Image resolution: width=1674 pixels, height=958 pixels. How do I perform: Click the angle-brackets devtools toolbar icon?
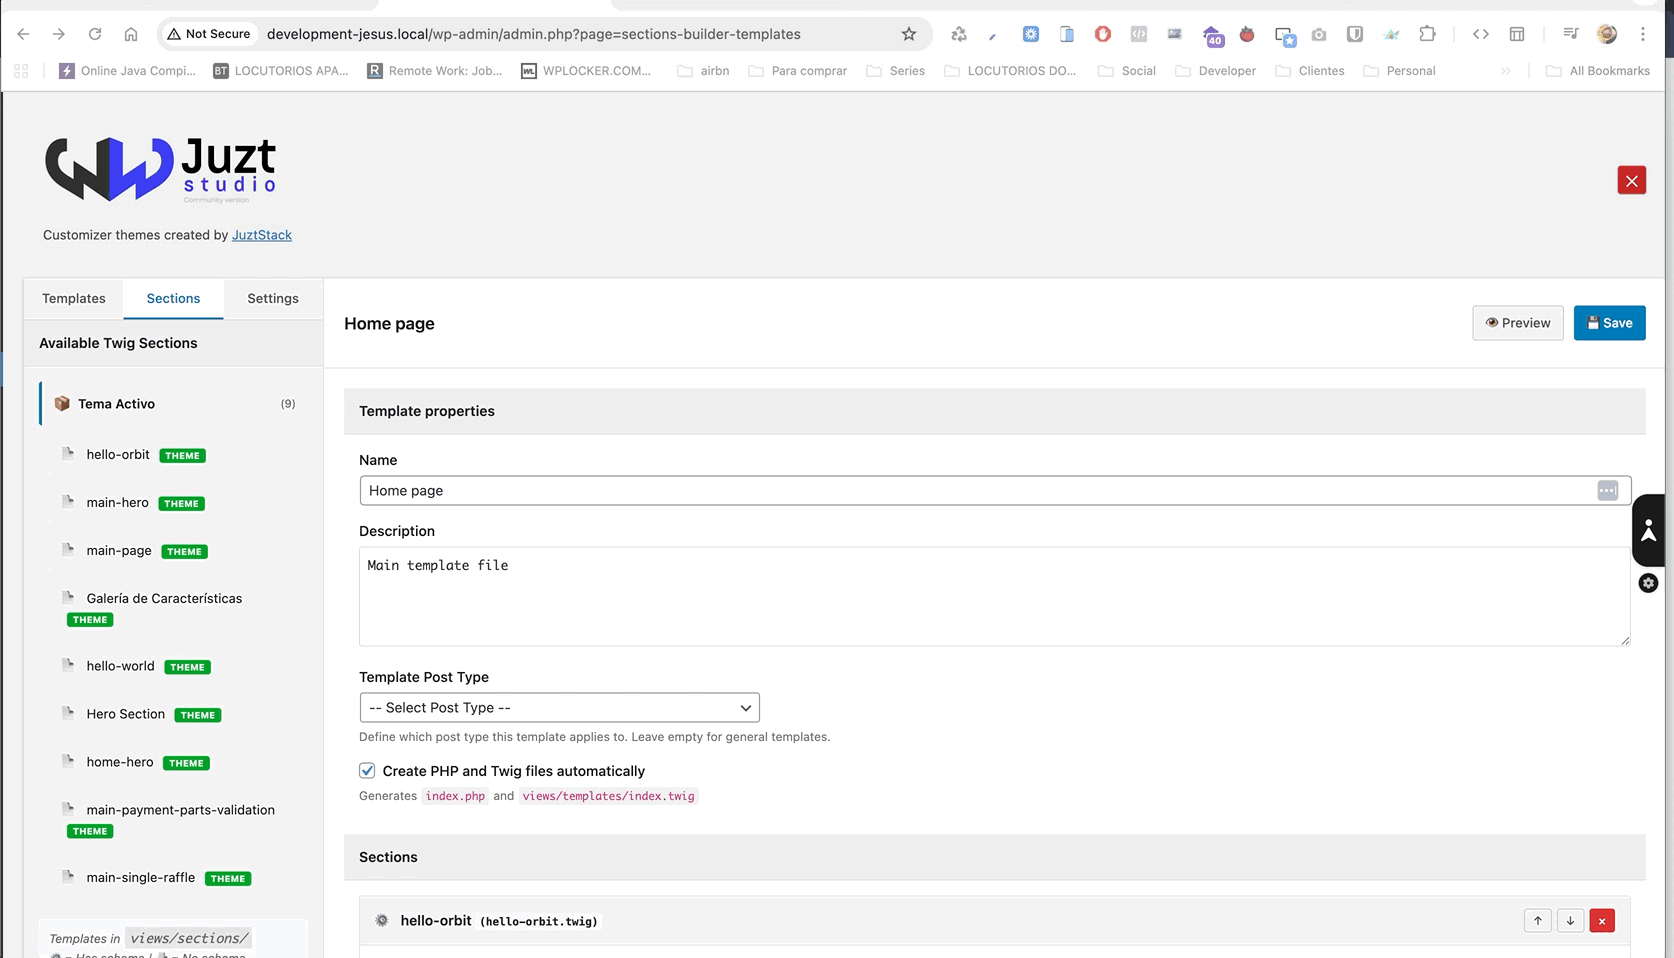1481,34
